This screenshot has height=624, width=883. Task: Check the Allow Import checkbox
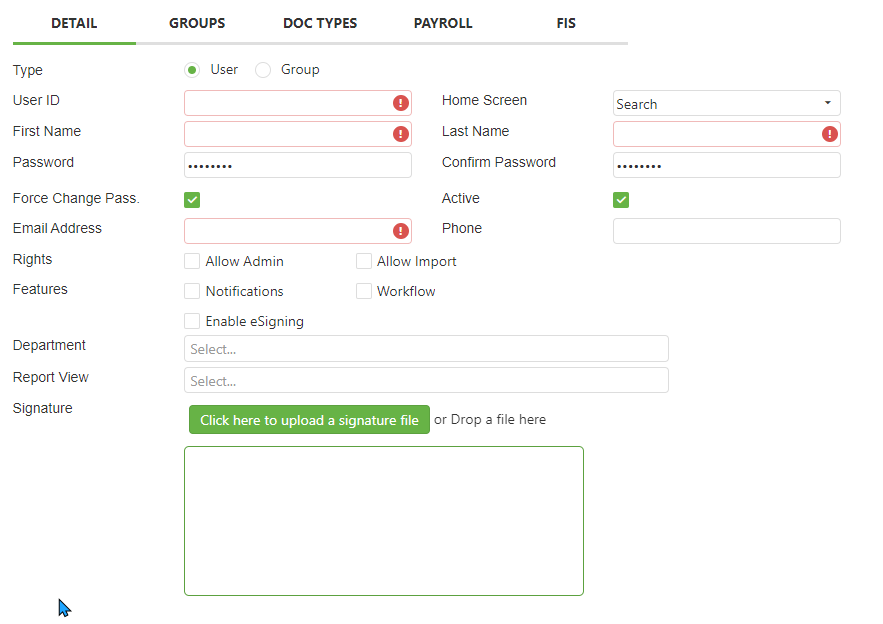coord(364,262)
